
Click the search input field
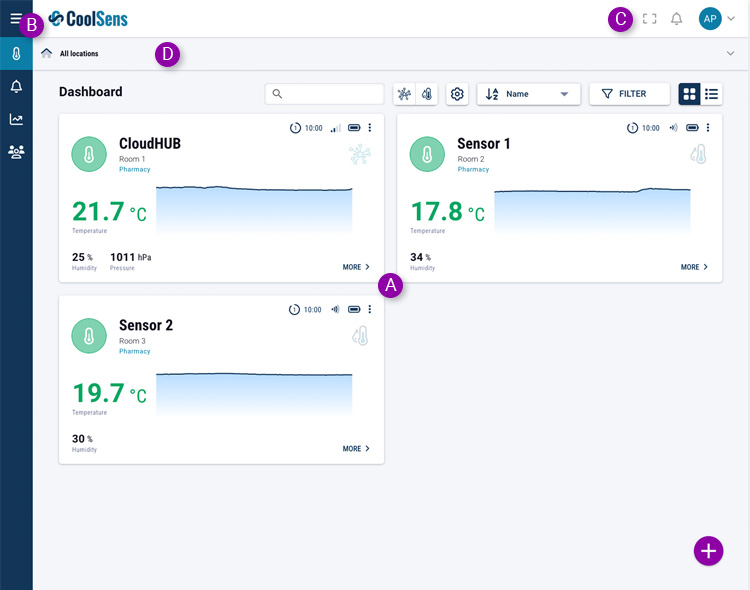pos(325,94)
